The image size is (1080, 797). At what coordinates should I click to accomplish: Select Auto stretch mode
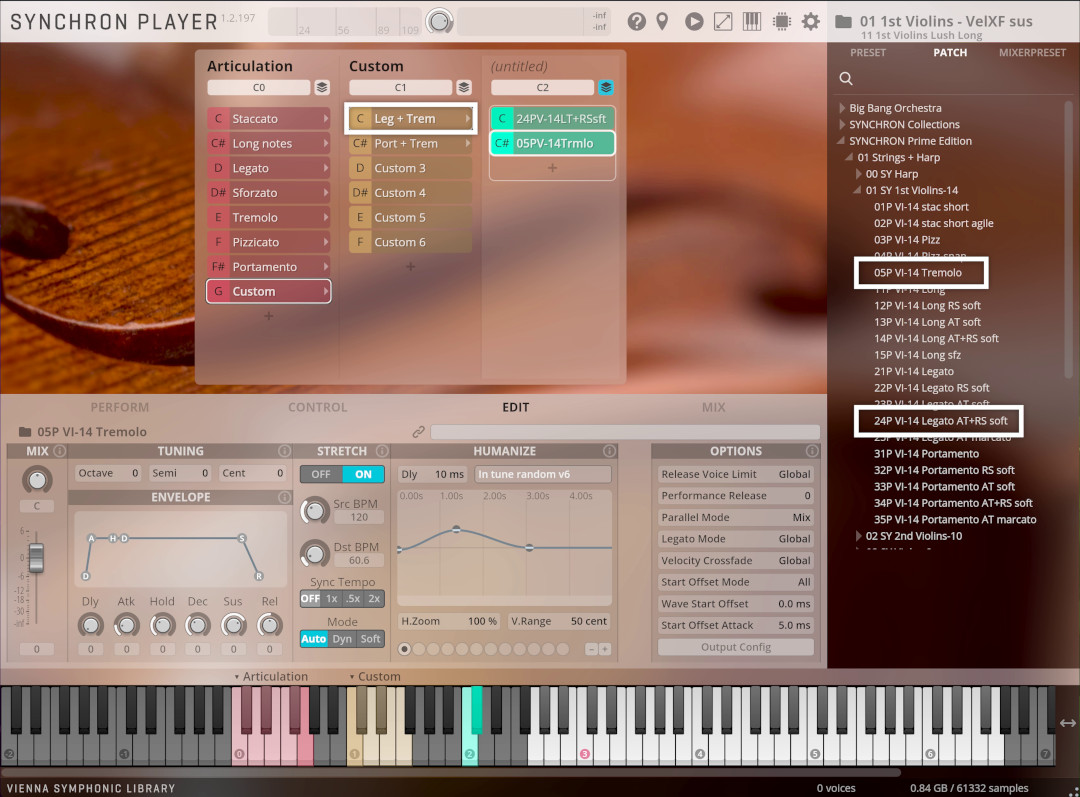[x=313, y=639]
